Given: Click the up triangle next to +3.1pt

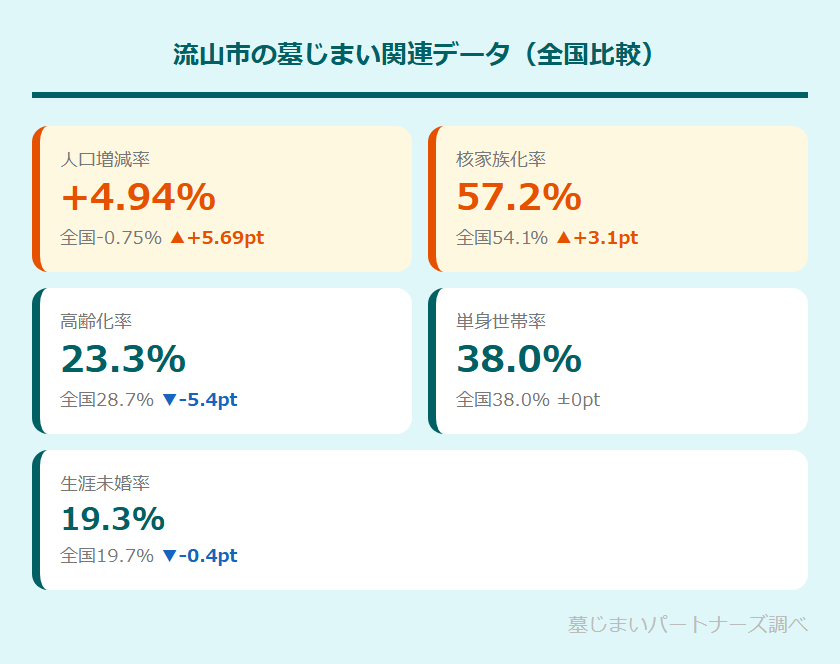Looking at the screenshot, I should pos(563,238).
